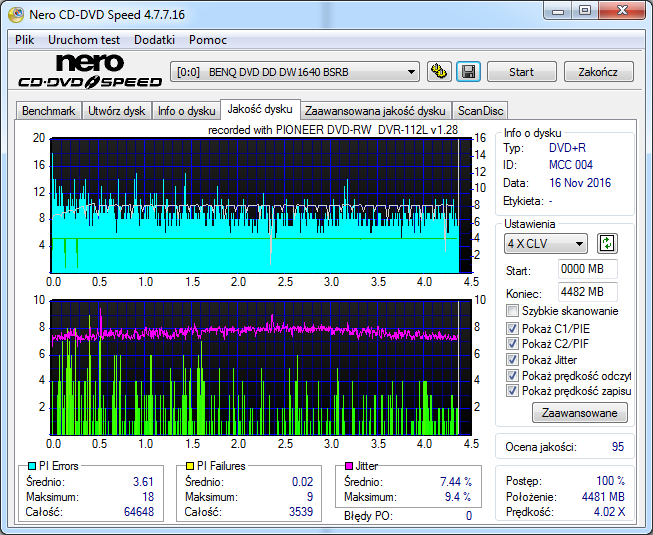Click the disc type value DVD+R
653x535 pixels.
(x=567, y=148)
